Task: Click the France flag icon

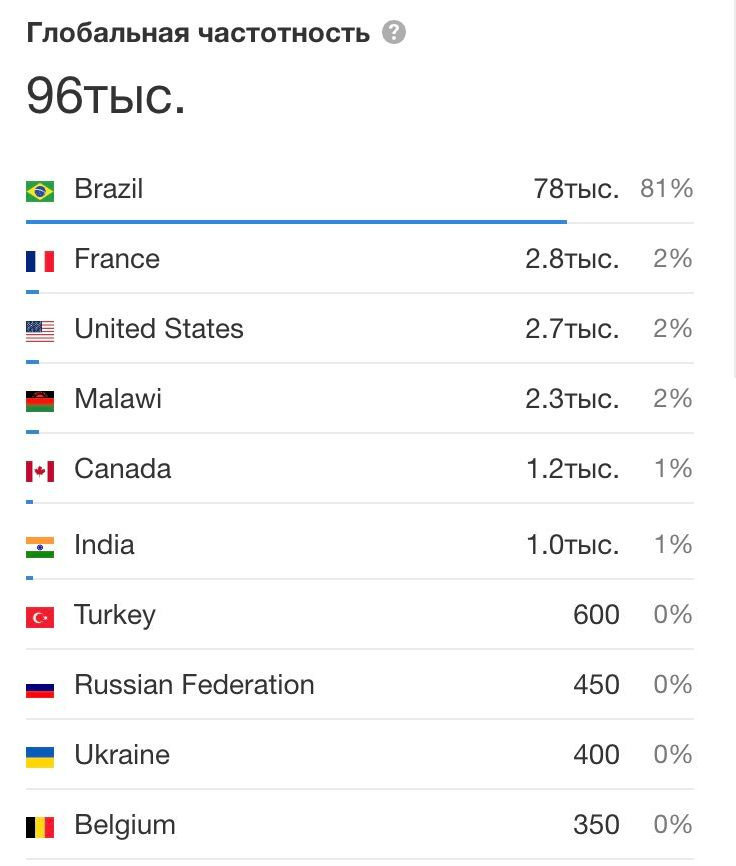Action: 40,261
